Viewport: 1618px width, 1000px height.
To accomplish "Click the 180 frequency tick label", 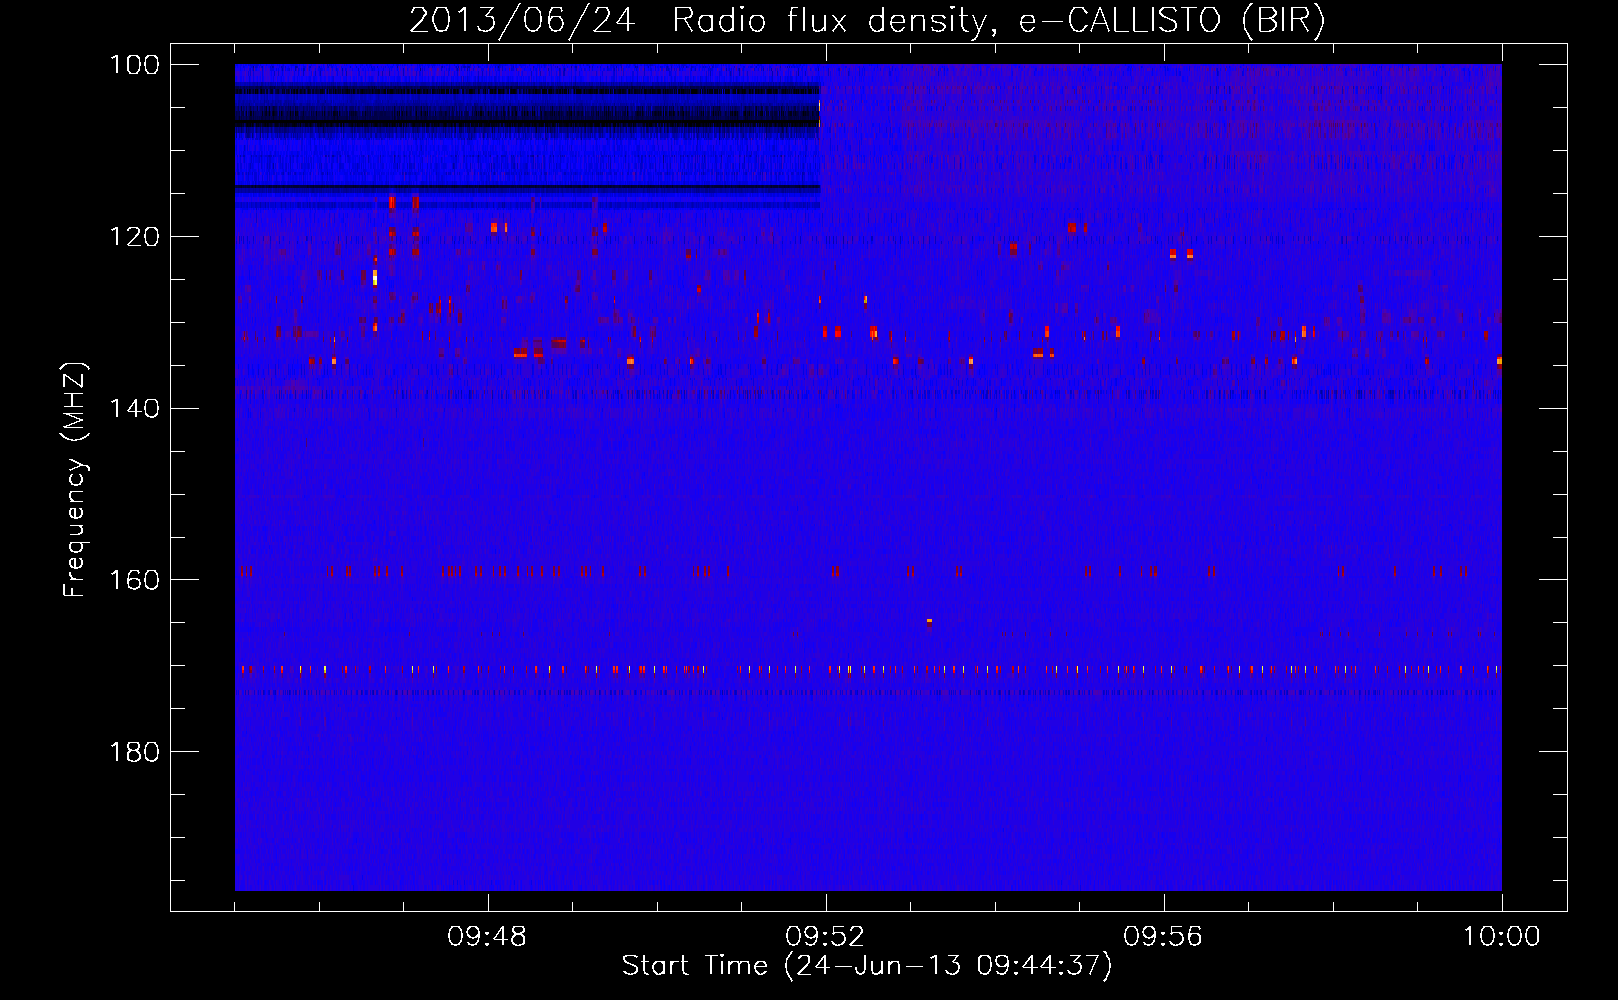I will pos(134,752).
